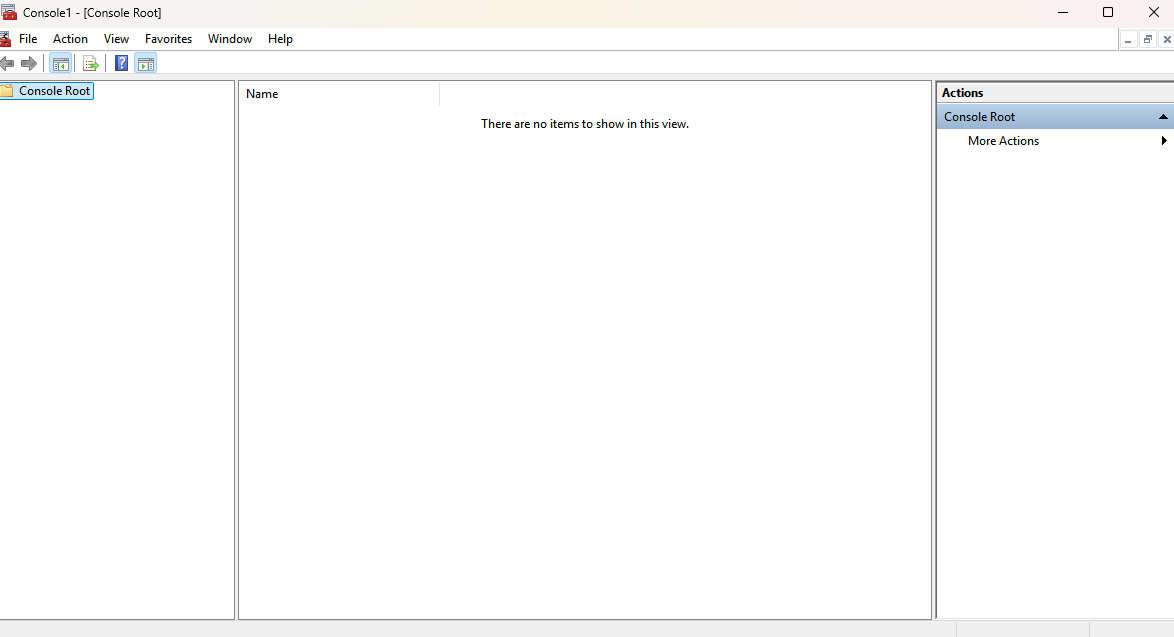Restore down the inner Console Root child window
The height and width of the screenshot is (637, 1174).
point(1148,40)
